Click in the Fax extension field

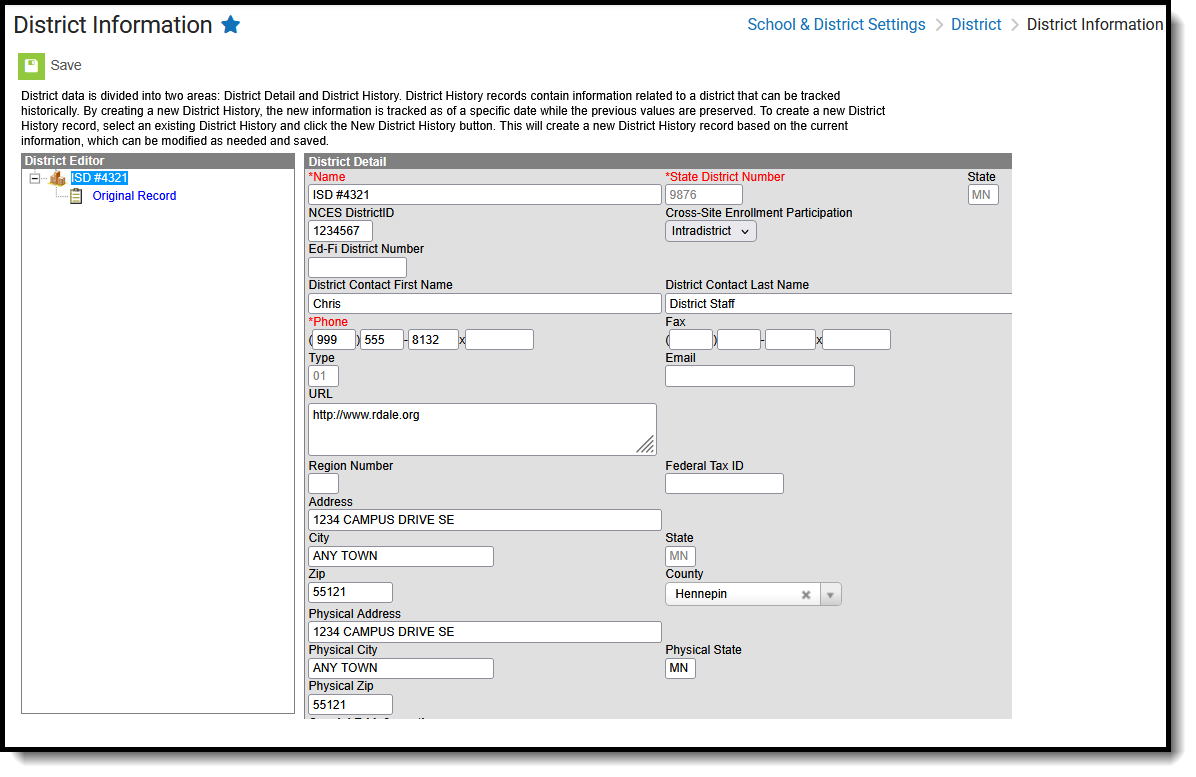(856, 339)
